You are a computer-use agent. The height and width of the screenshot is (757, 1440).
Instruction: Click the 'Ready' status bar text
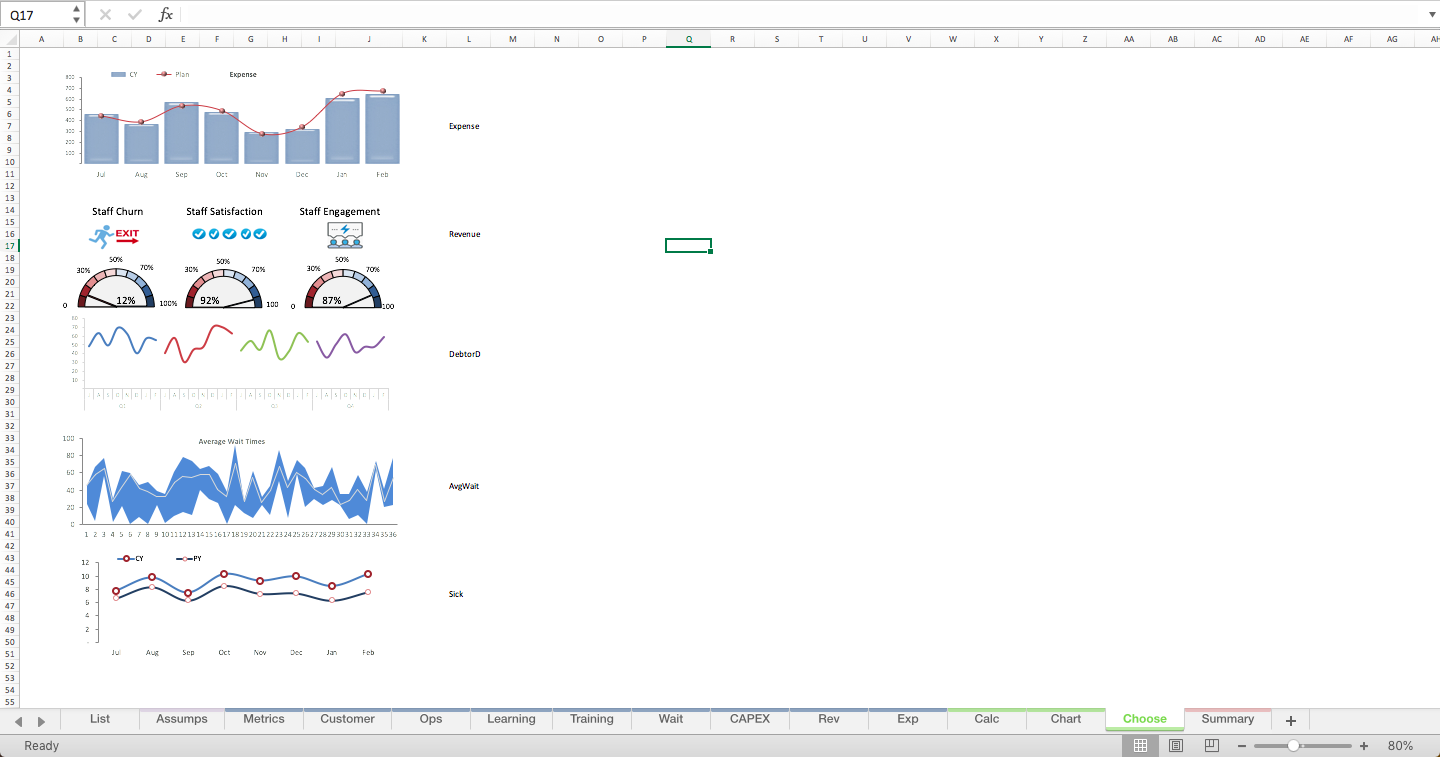(x=41, y=746)
